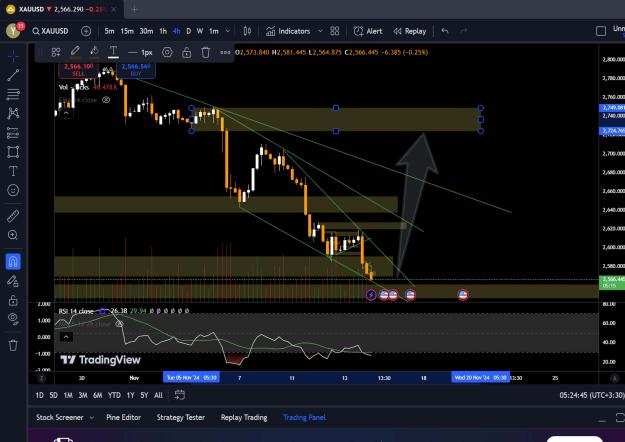Collapse the RSI pane legend arrow
Viewport: 625px width, 442px height.
coord(66,337)
